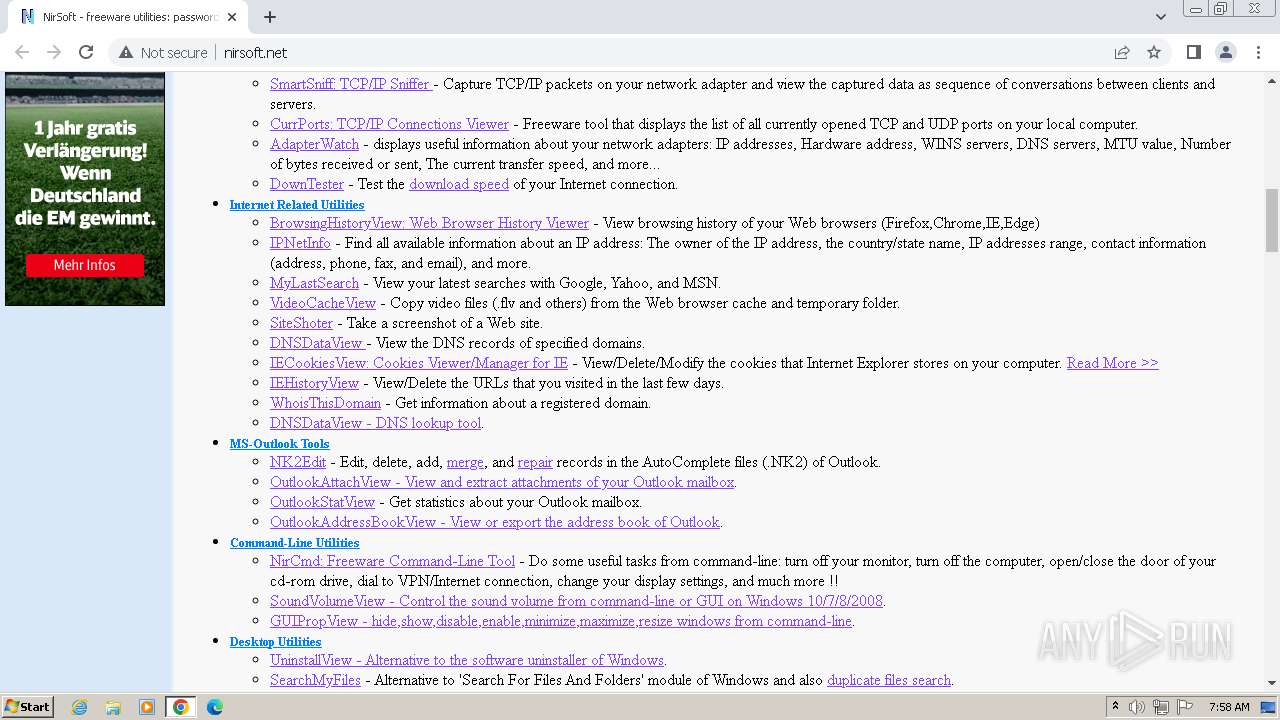
Task: Open the Action Center flag icon
Action: point(1185,707)
